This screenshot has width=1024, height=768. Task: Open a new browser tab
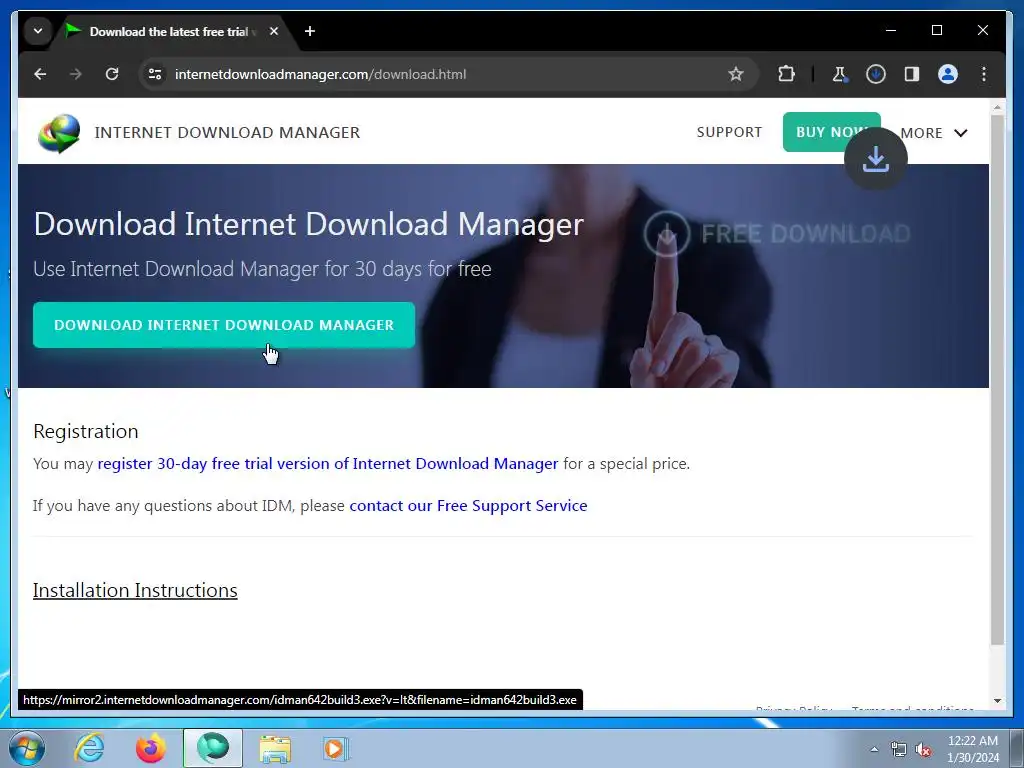310,31
